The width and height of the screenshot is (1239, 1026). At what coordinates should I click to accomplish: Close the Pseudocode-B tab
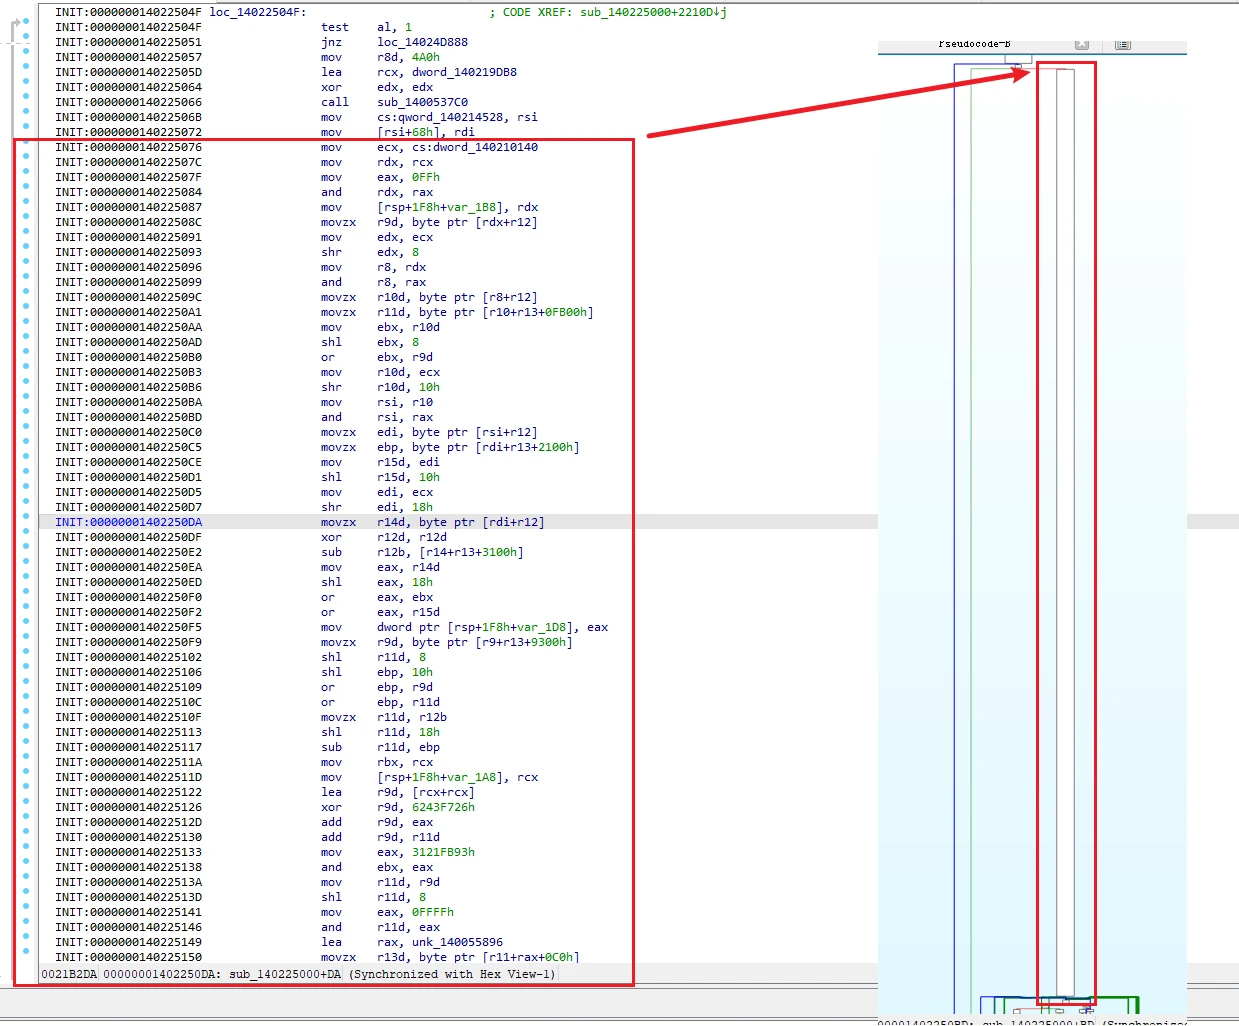click(1082, 45)
